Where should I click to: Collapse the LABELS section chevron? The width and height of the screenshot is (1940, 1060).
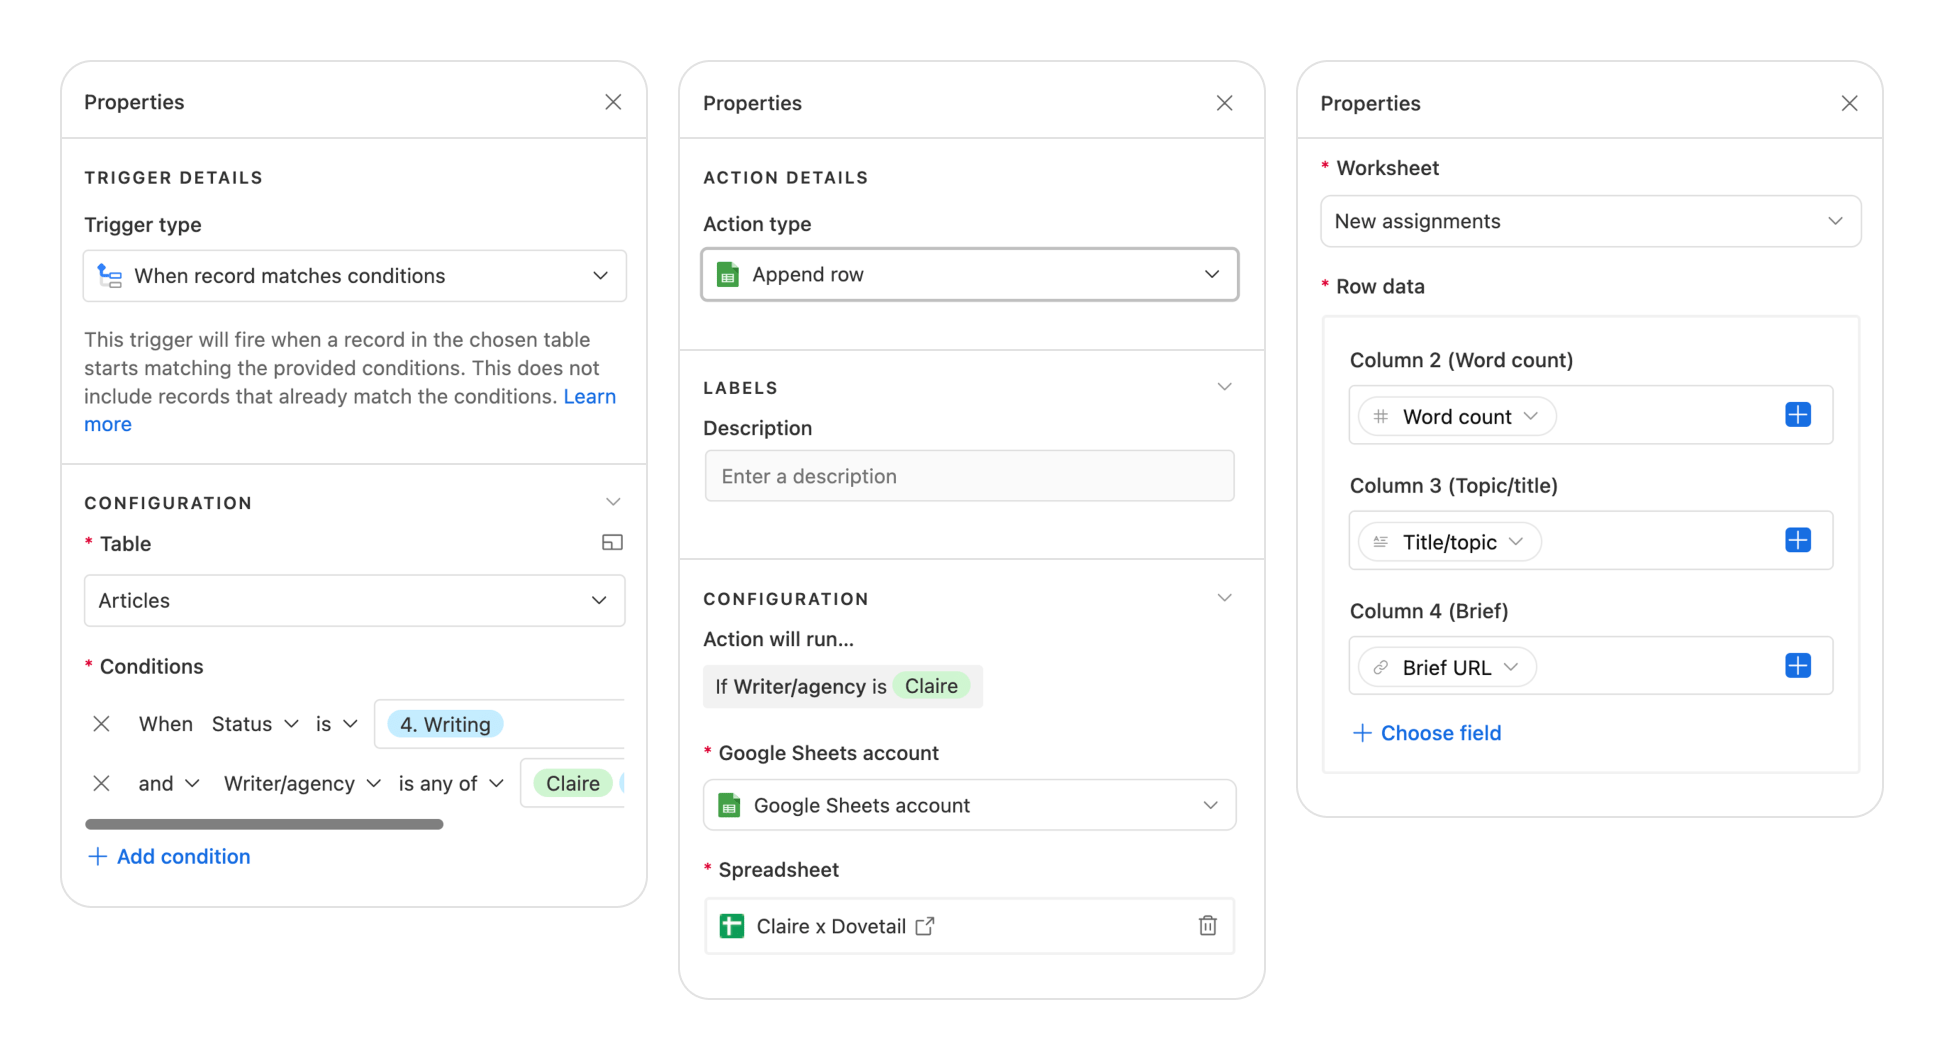[1224, 386]
